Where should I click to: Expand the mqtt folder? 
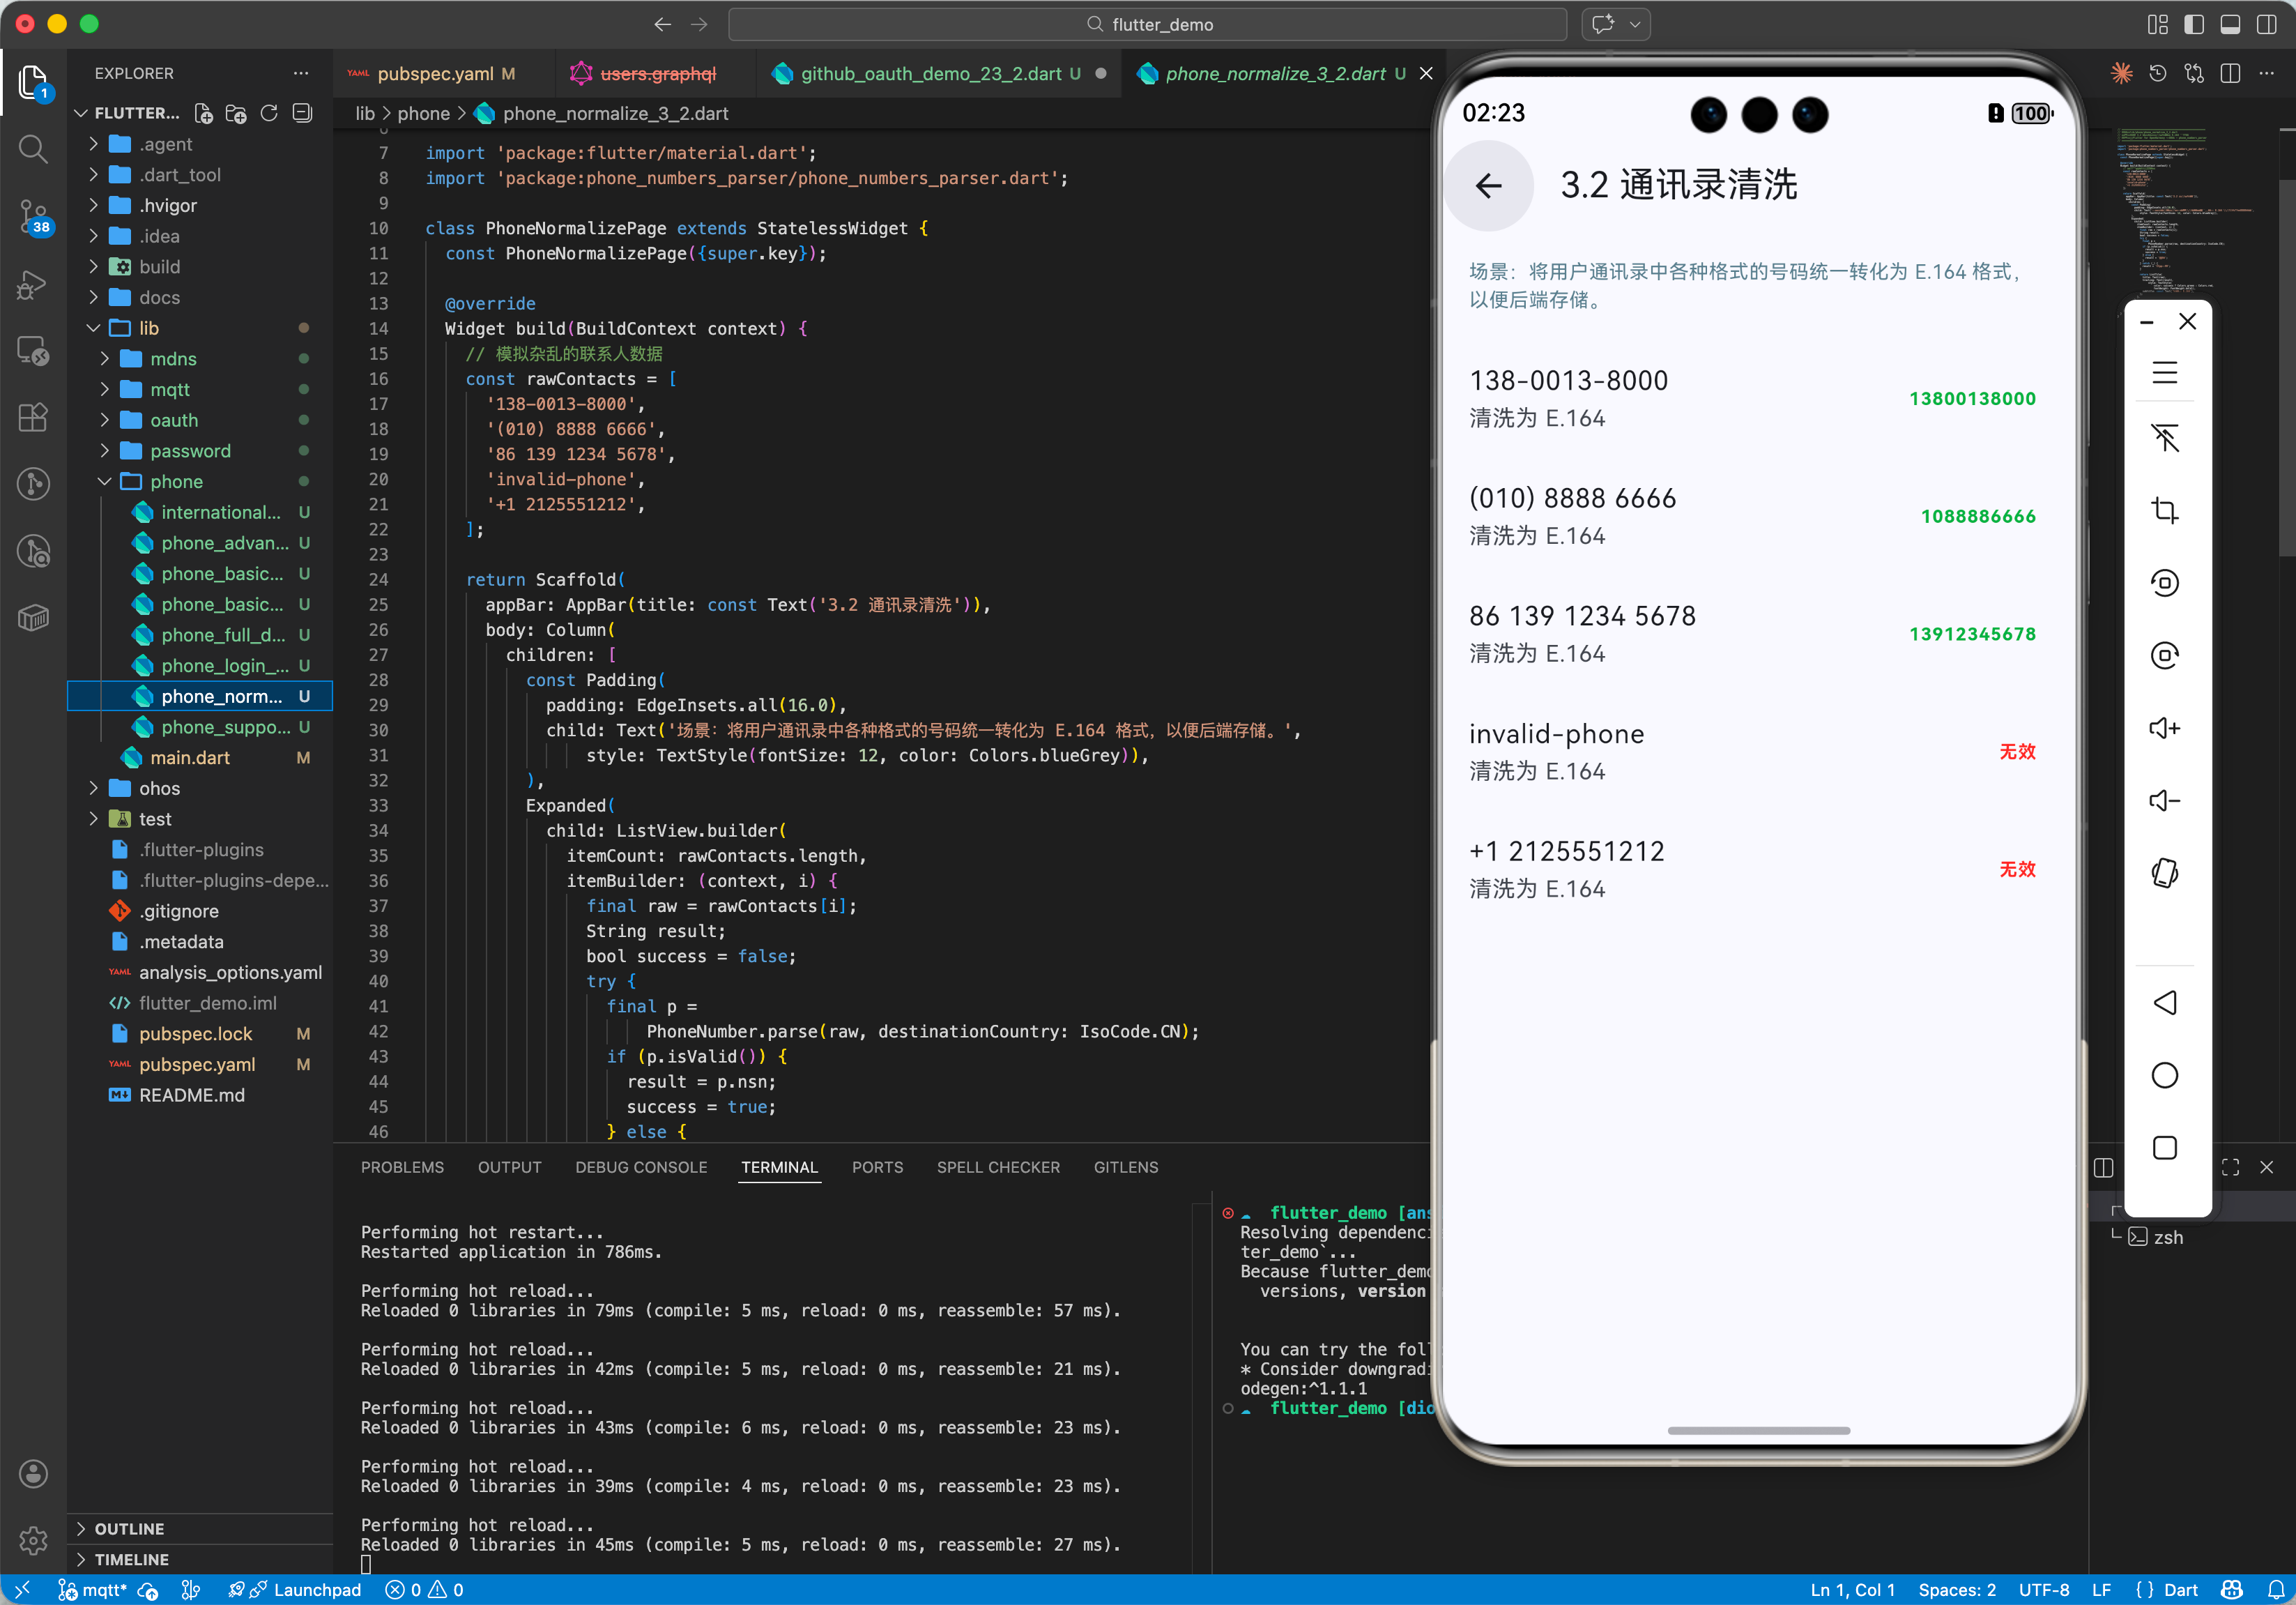coord(169,389)
